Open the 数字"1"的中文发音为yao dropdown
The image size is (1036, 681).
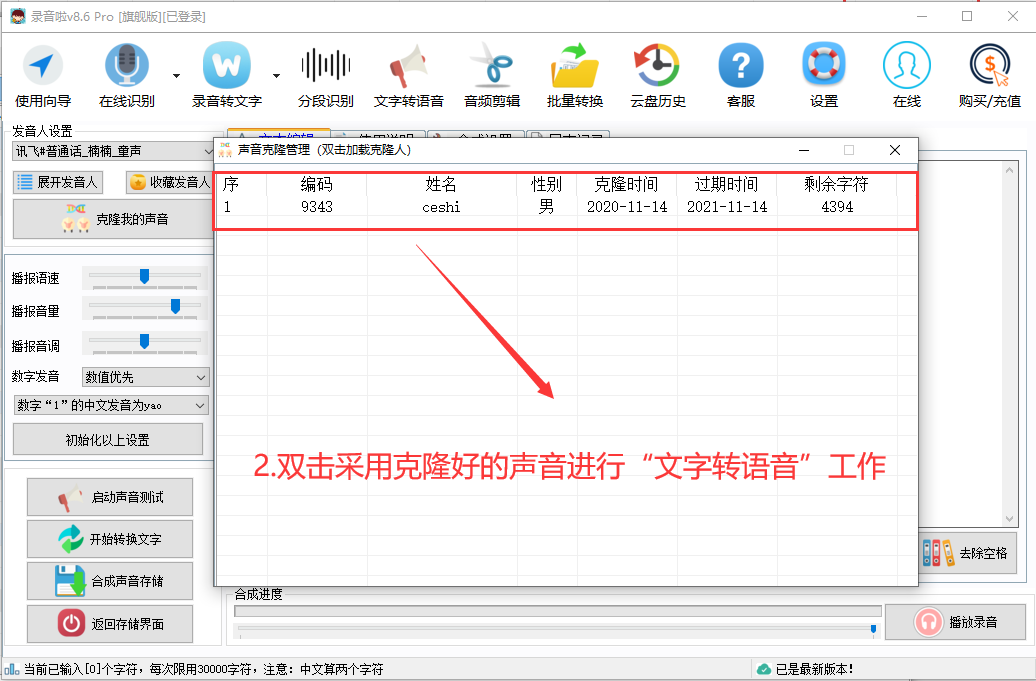(x=111, y=405)
